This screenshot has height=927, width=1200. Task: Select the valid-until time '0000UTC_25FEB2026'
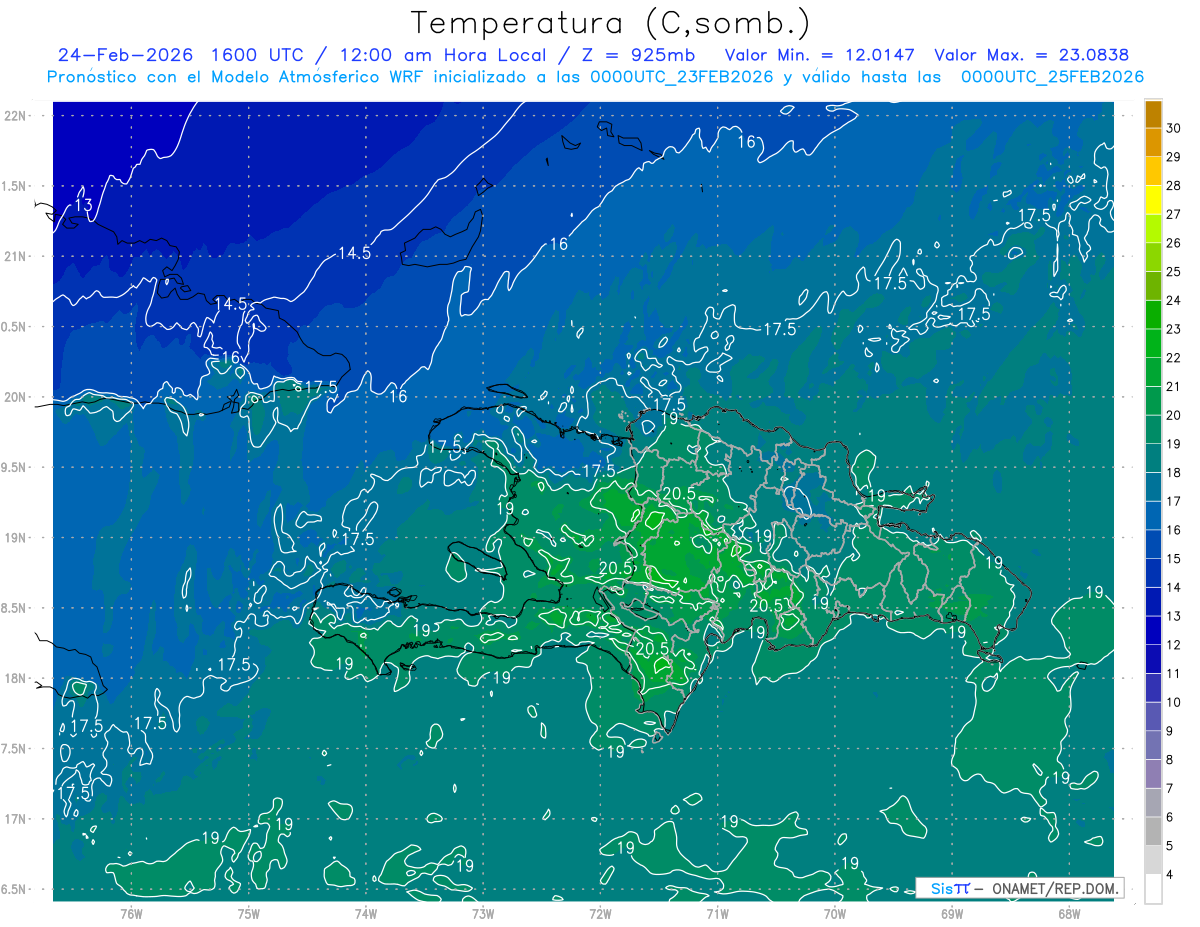pos(1052,77)
